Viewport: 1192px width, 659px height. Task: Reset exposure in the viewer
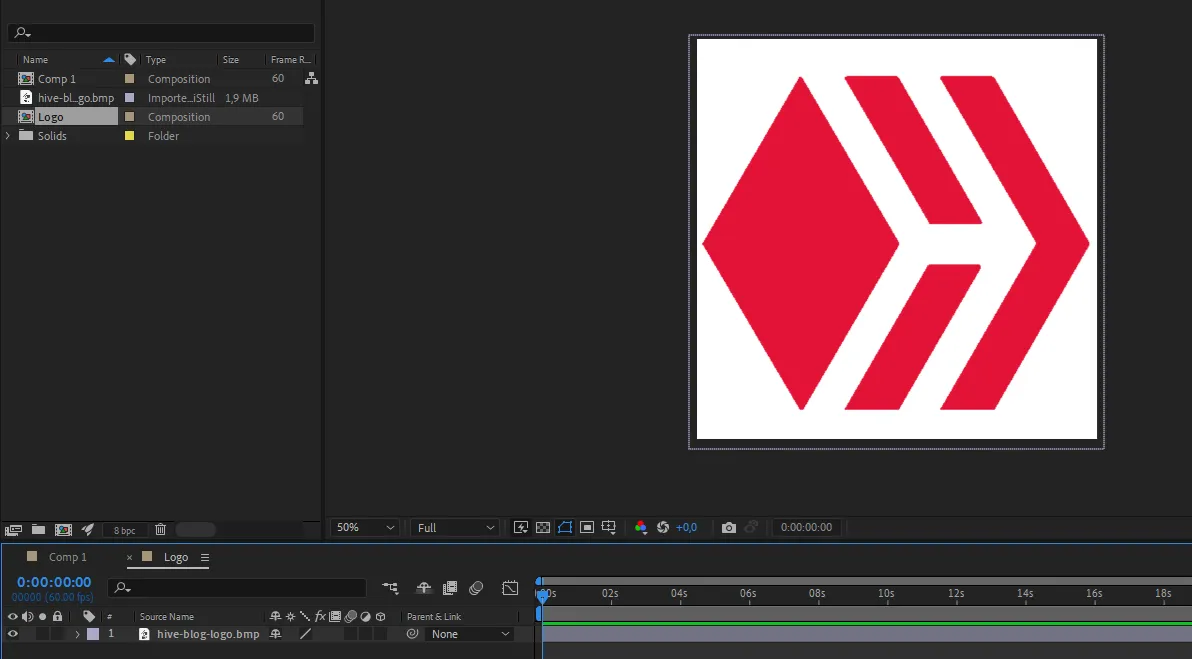point(663,528)
